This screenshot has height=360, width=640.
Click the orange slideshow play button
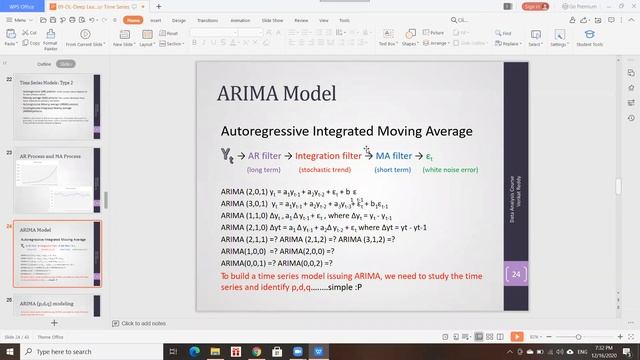(x=517, y=337)
